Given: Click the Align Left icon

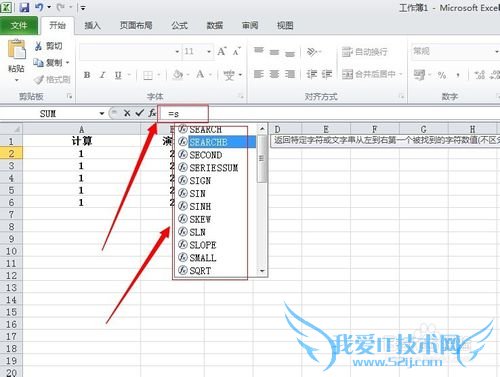Looking at the screenshot, I should click(259, 74).
